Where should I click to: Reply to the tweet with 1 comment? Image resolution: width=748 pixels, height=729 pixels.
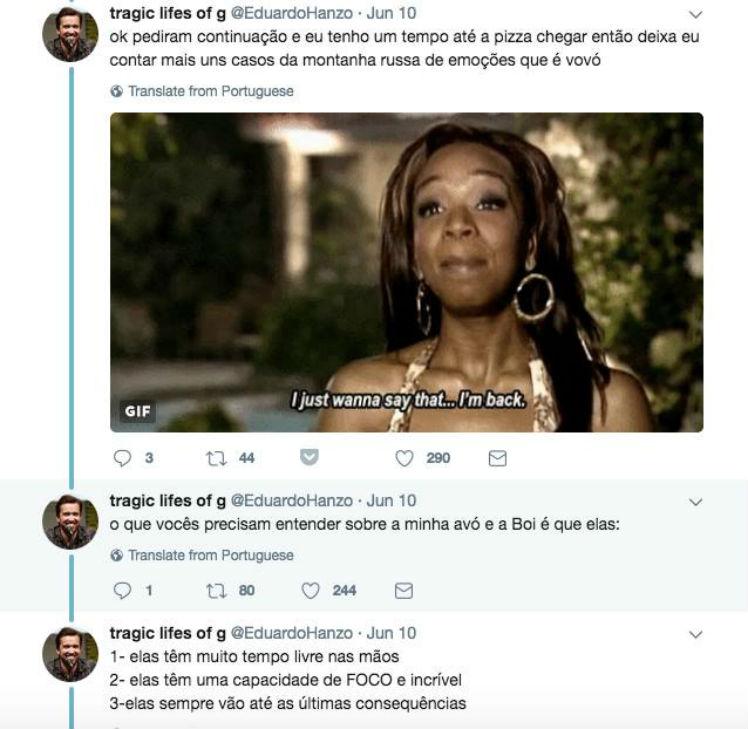tap(122, 591)
